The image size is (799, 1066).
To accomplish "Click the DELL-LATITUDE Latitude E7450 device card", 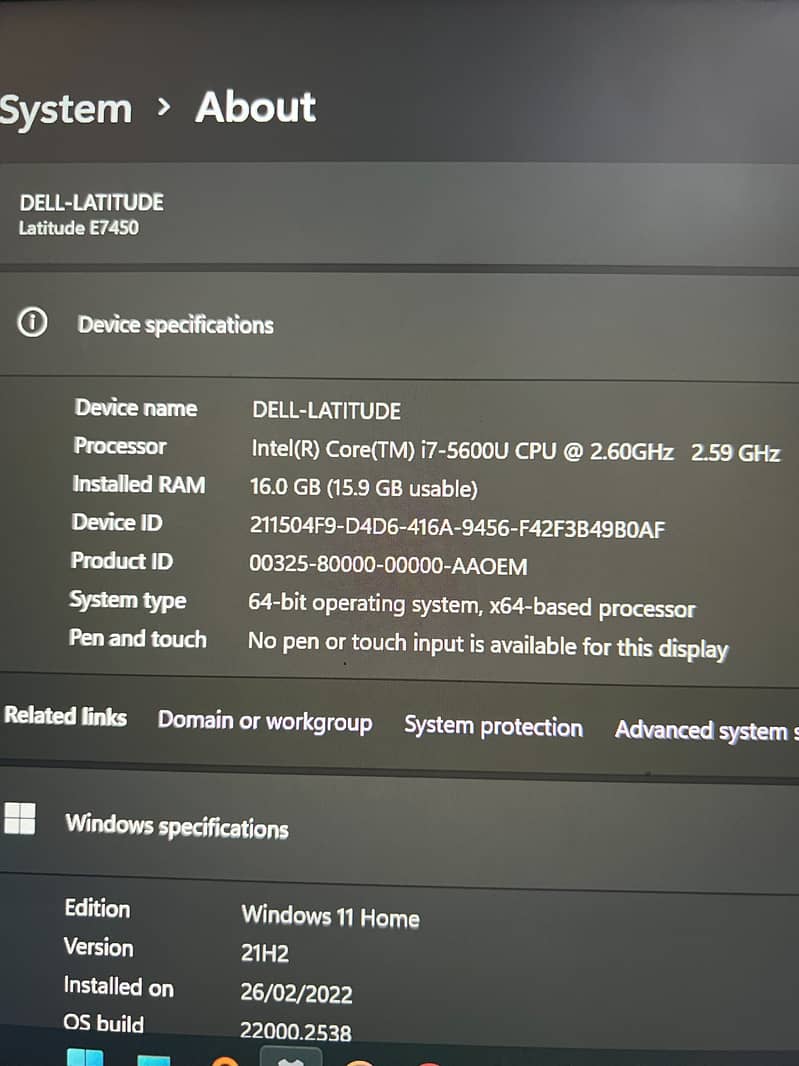I will coord(399,213).
